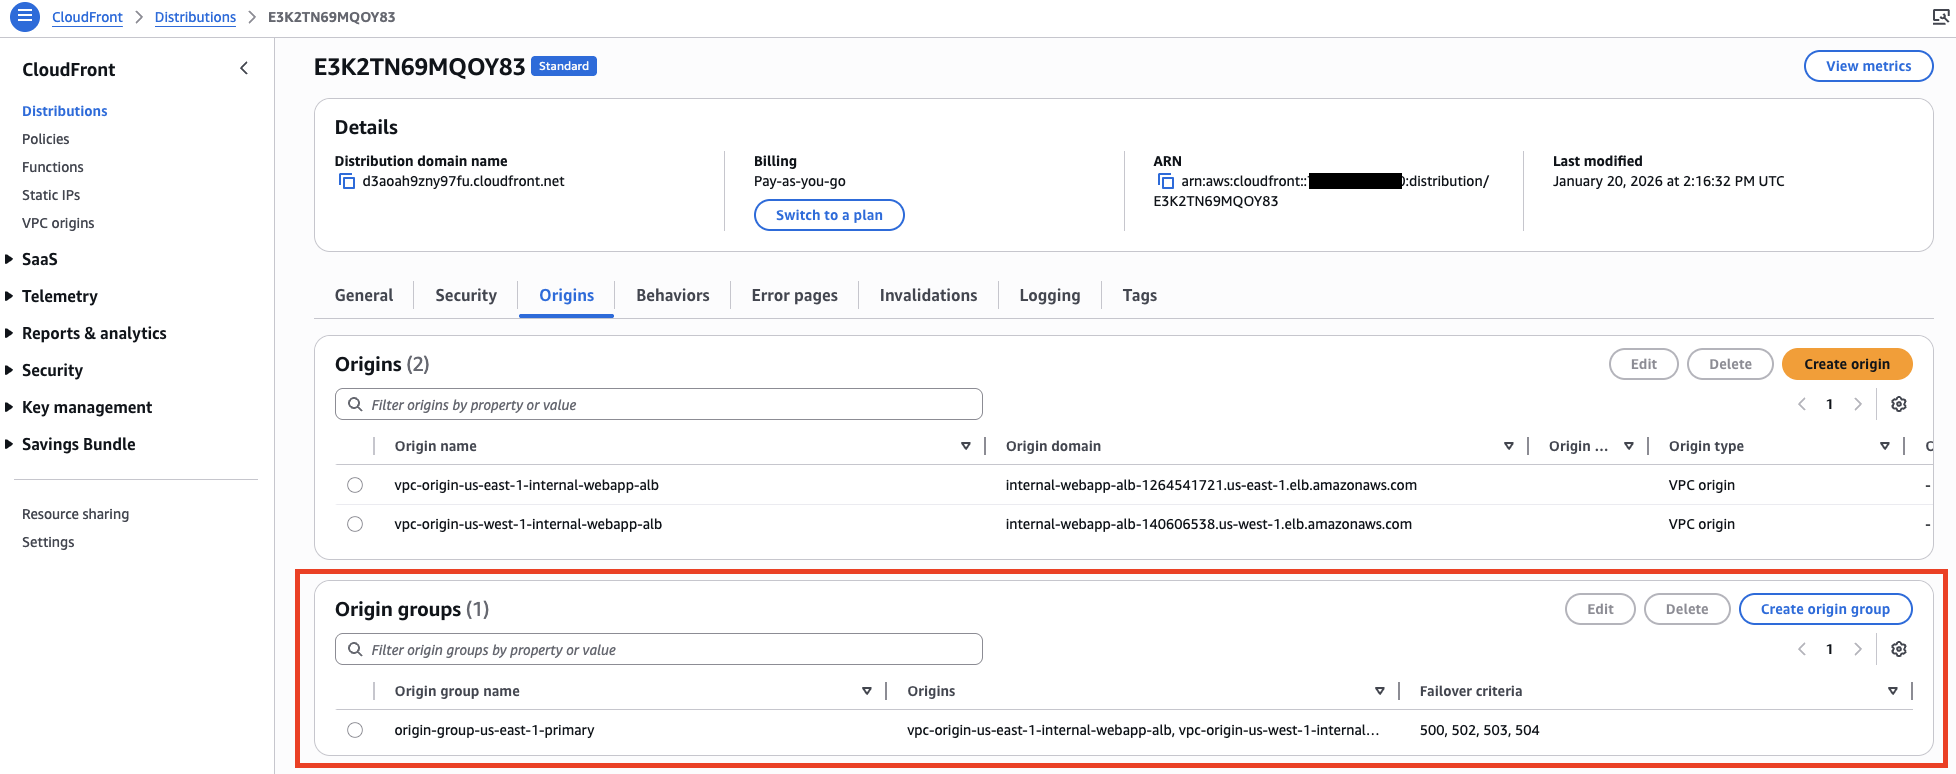Switch to the Invalidations tab
Viewport: 1956px width, 774px height.
tap(928, 295)
